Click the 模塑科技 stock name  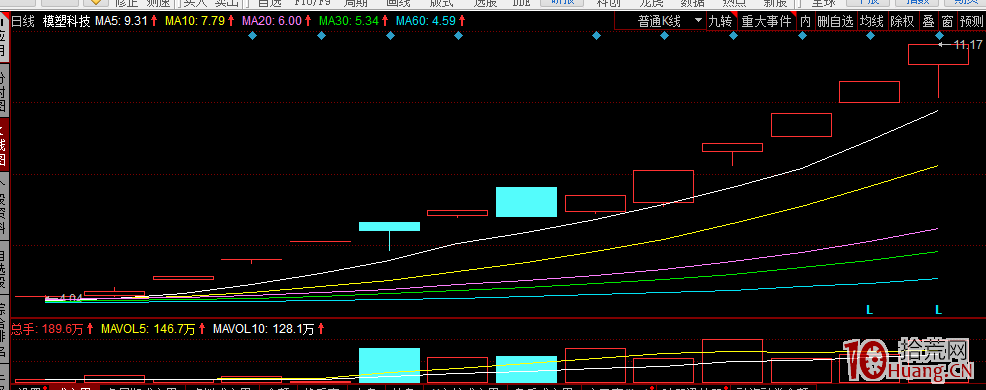(x=67, y=21)
